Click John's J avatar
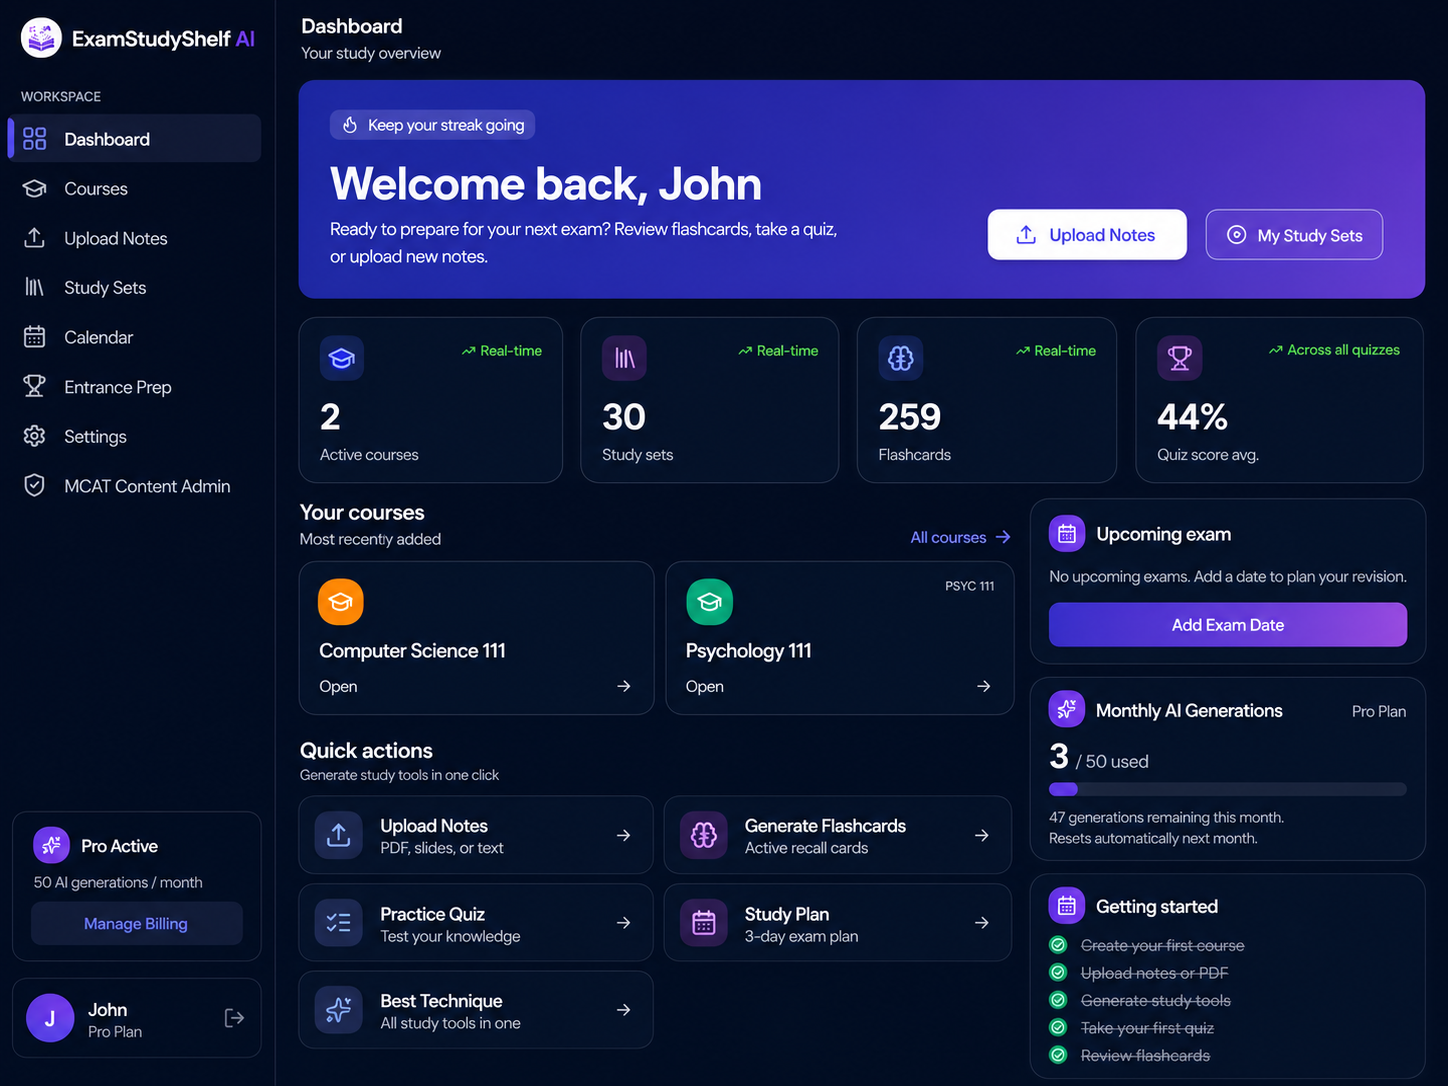1448x1086 pixels. (50, 1018)
